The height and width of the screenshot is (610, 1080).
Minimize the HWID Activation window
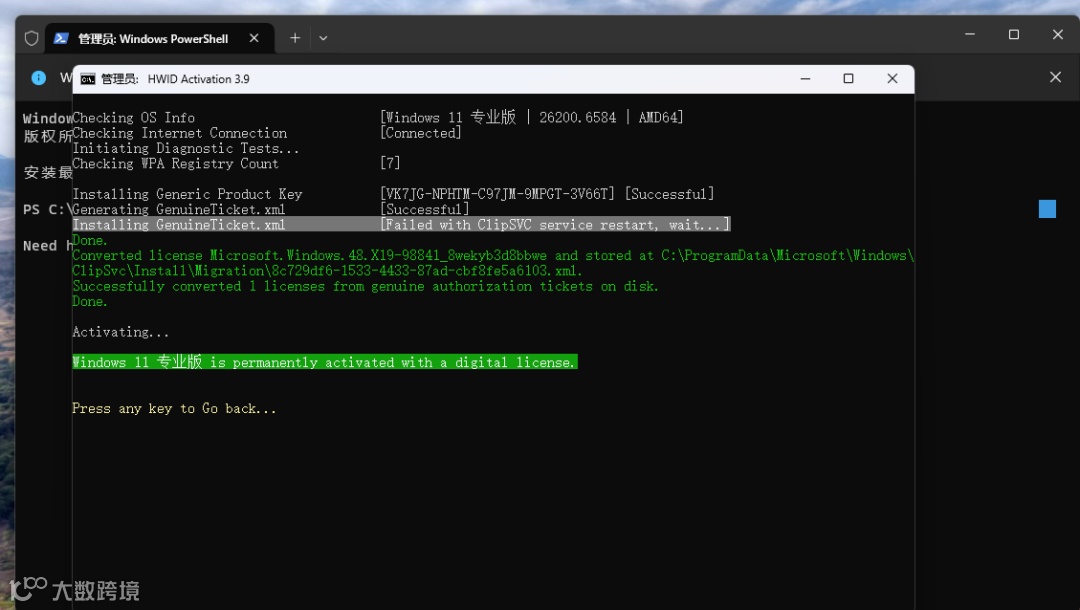click(805, 78)
